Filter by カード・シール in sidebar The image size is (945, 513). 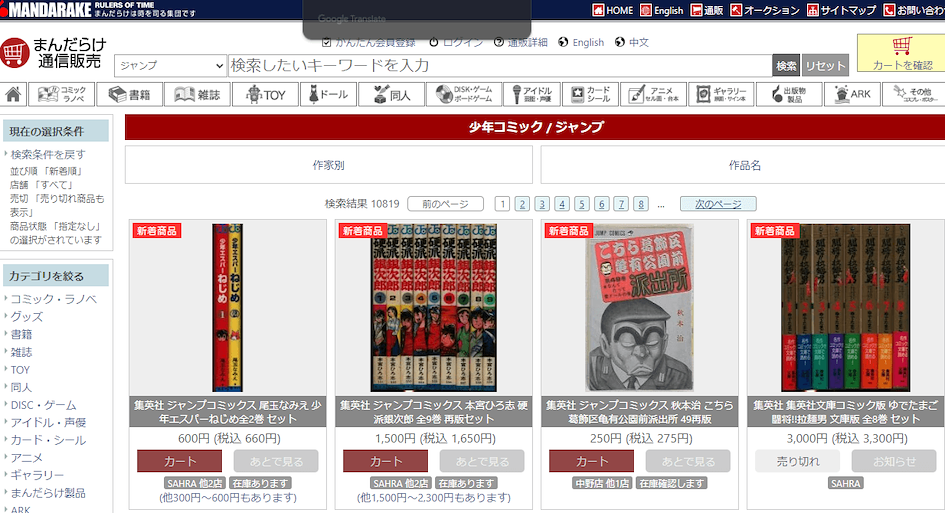[48, 440]
